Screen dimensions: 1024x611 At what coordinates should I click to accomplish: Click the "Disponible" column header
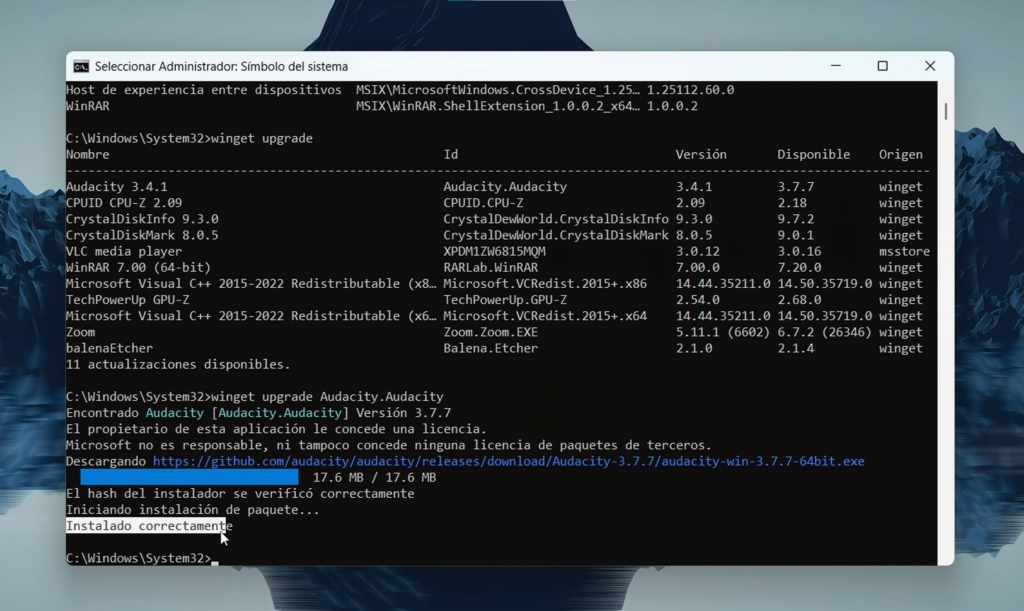pyautogui.click(x=813, y=155)
